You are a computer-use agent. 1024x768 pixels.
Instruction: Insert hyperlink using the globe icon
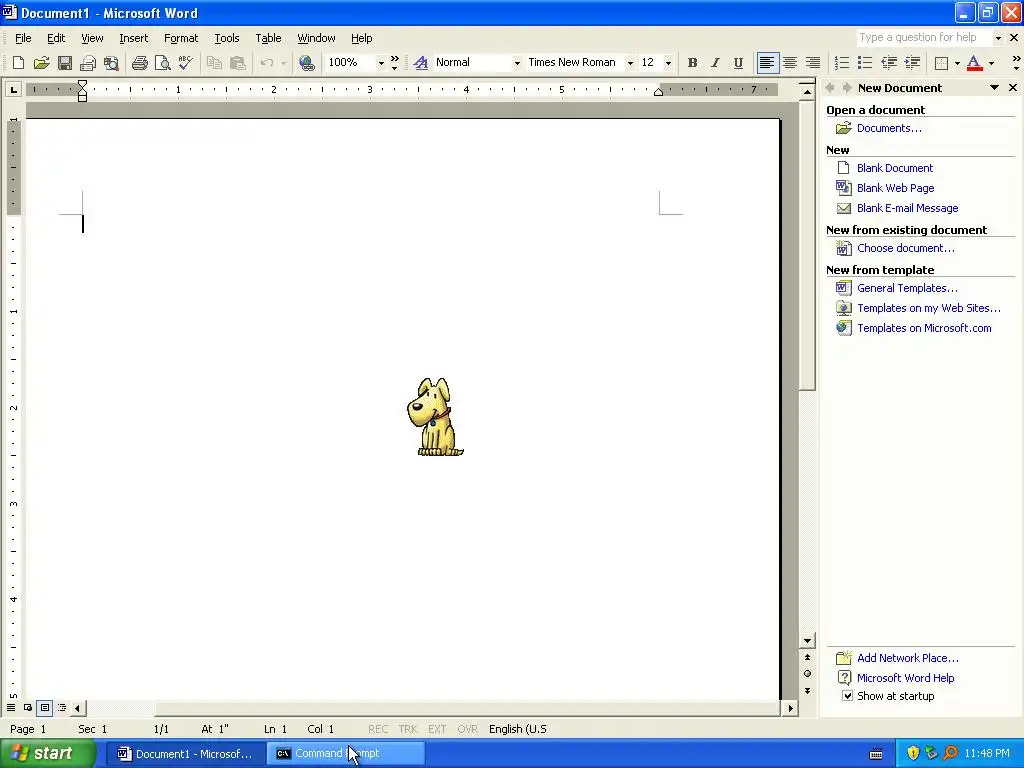(306, 63)
